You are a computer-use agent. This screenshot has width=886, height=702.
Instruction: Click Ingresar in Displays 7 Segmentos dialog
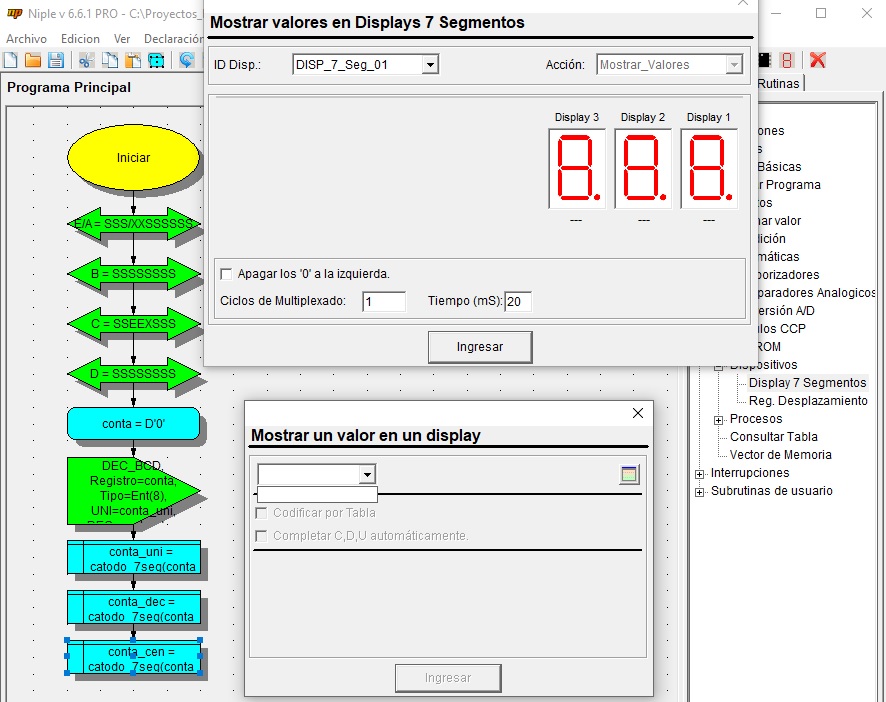pyautogui.click(x=480, y=347)
